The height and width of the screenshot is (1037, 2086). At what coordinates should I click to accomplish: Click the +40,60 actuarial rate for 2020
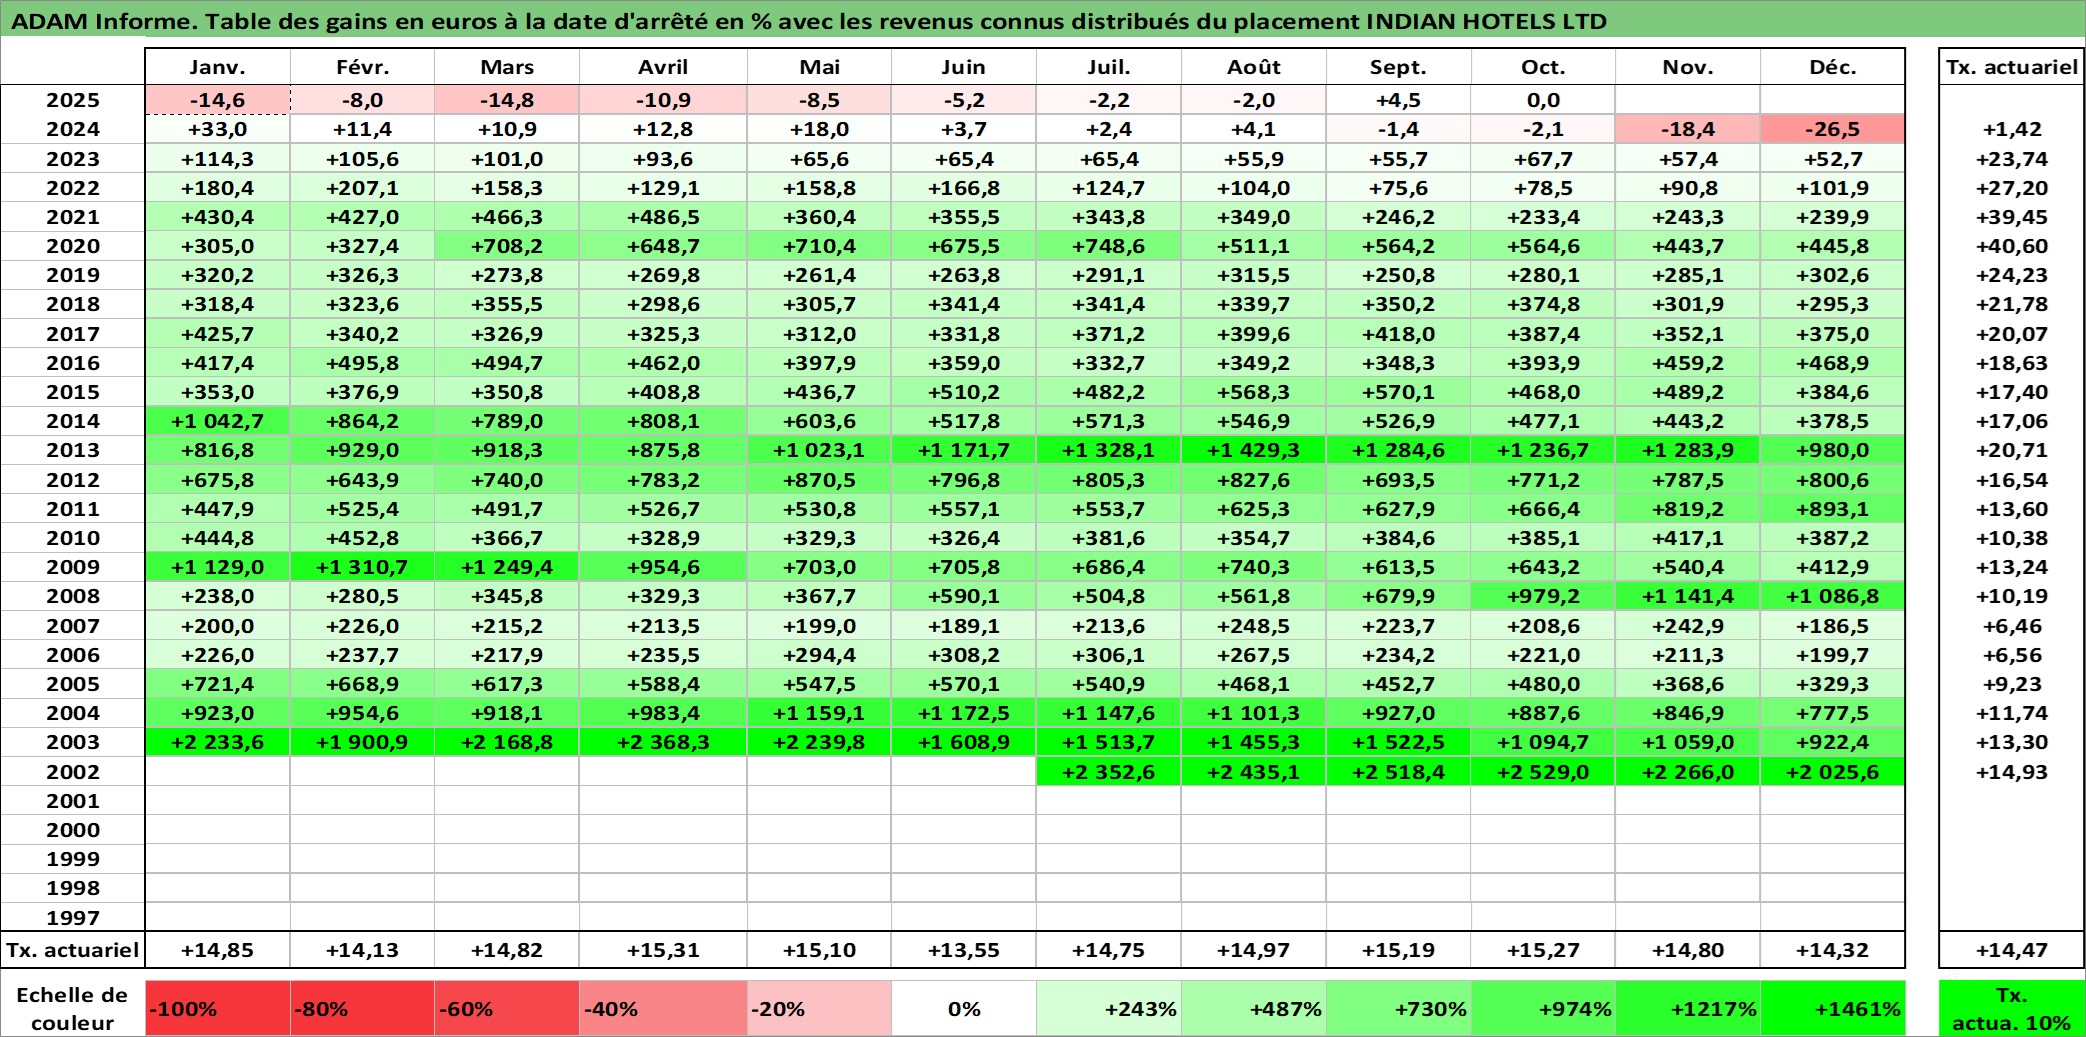click(2011, 246)
